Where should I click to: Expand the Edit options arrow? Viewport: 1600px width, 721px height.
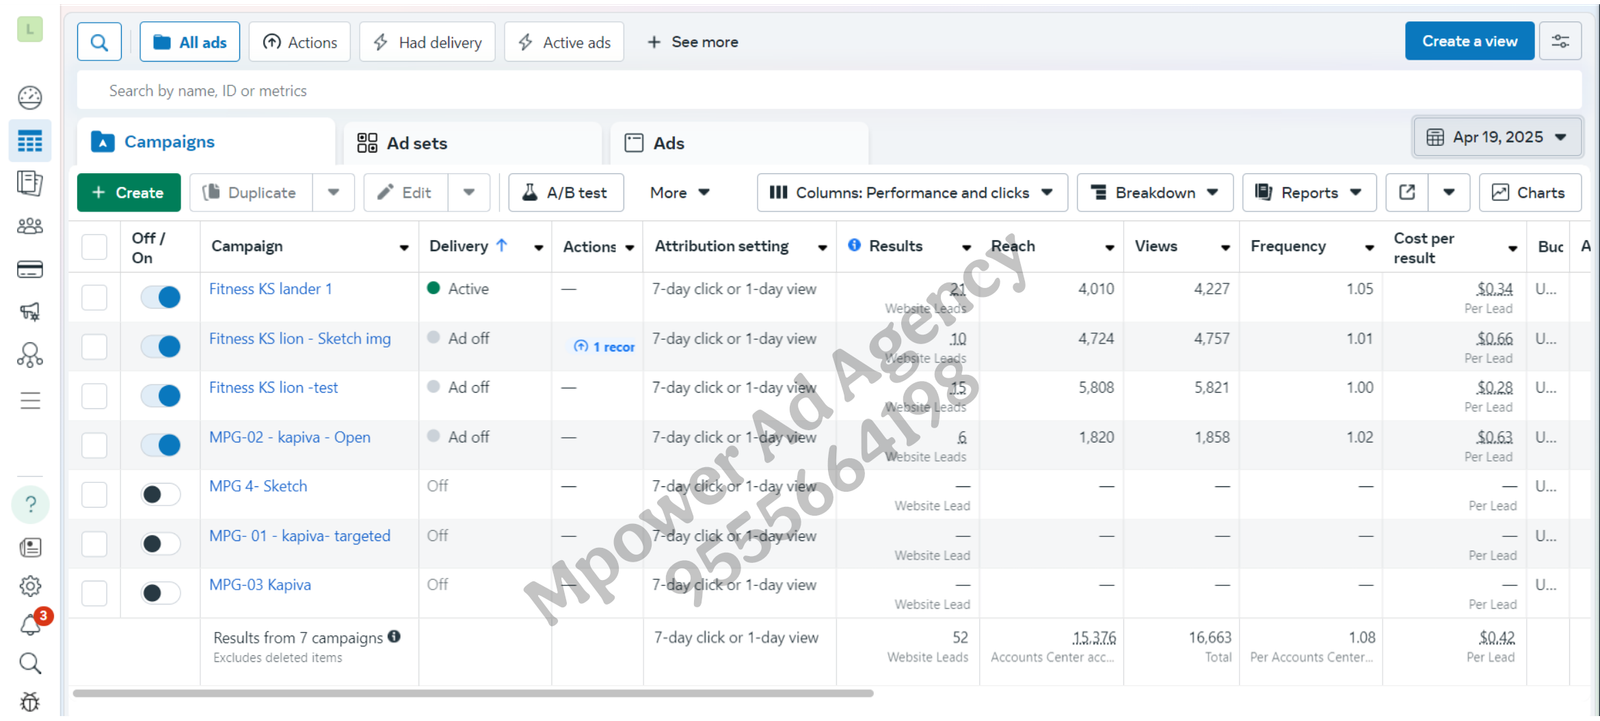[469, 192]
